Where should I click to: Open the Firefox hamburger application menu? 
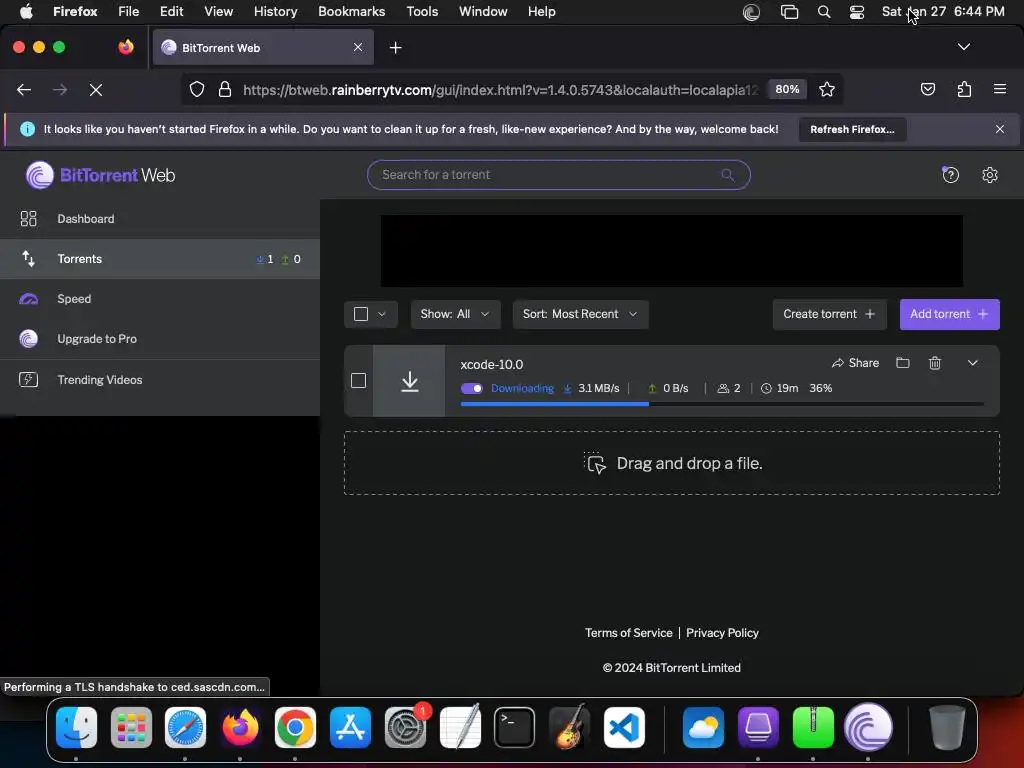pyautogui.click(x=999, y=89)
